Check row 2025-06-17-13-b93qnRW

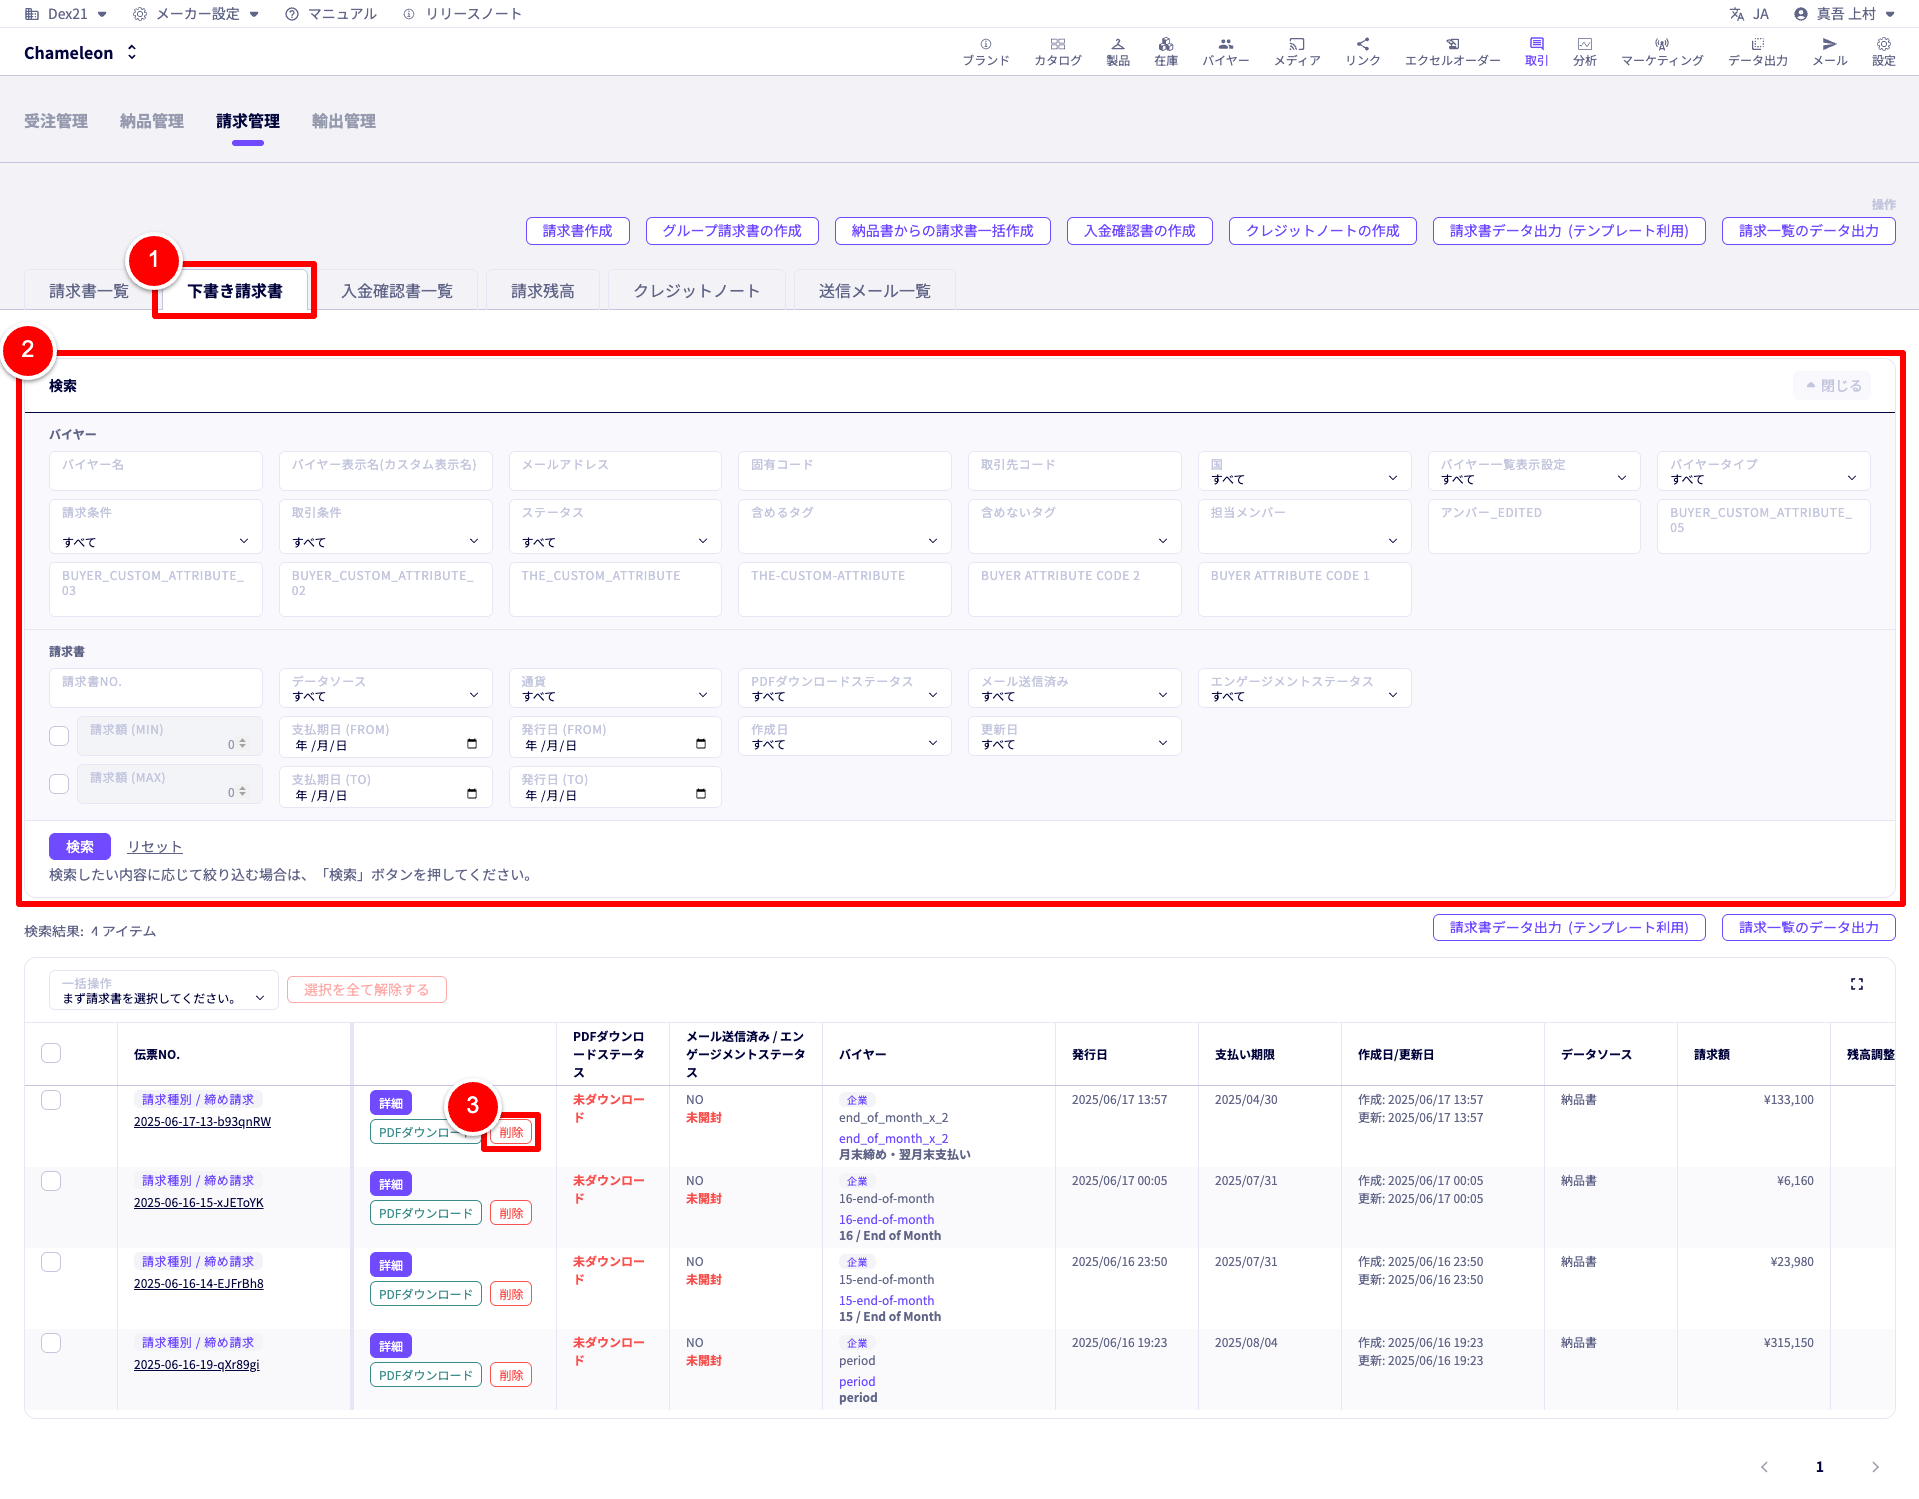tap(51, 1100)
